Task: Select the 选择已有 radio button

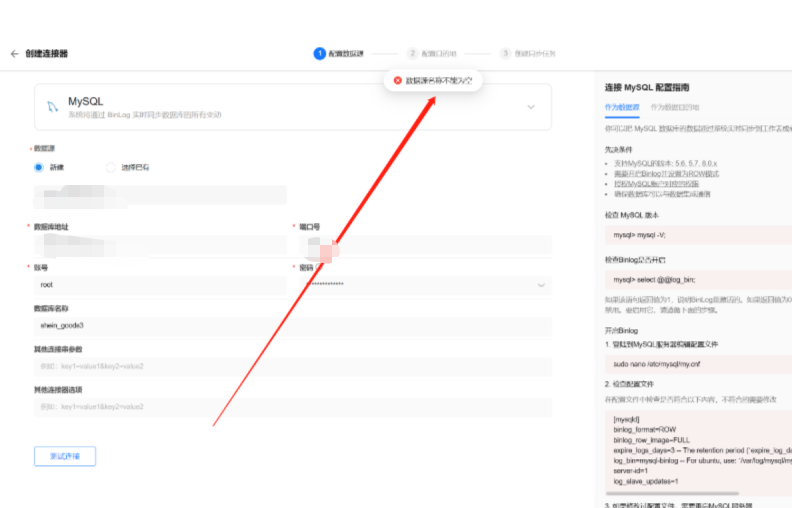Action: 111,167
